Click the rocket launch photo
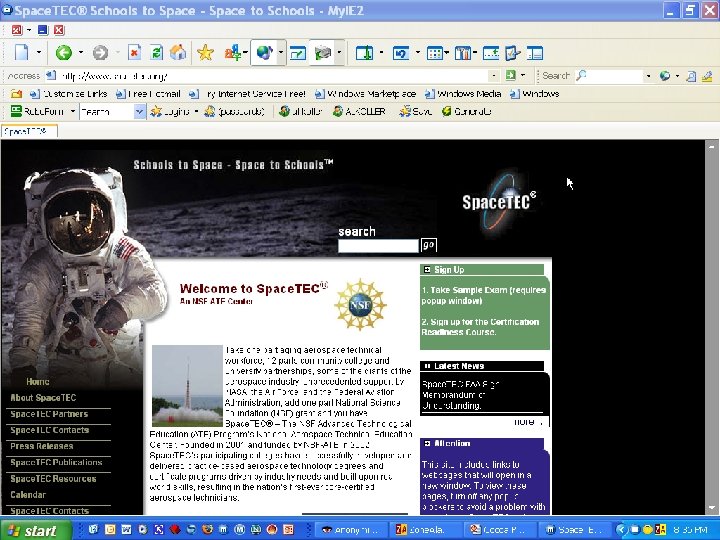The image size is (720, 540). click(187, 386)
